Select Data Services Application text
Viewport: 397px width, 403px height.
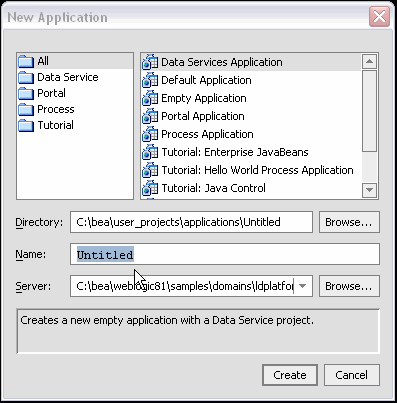(222, 62)
